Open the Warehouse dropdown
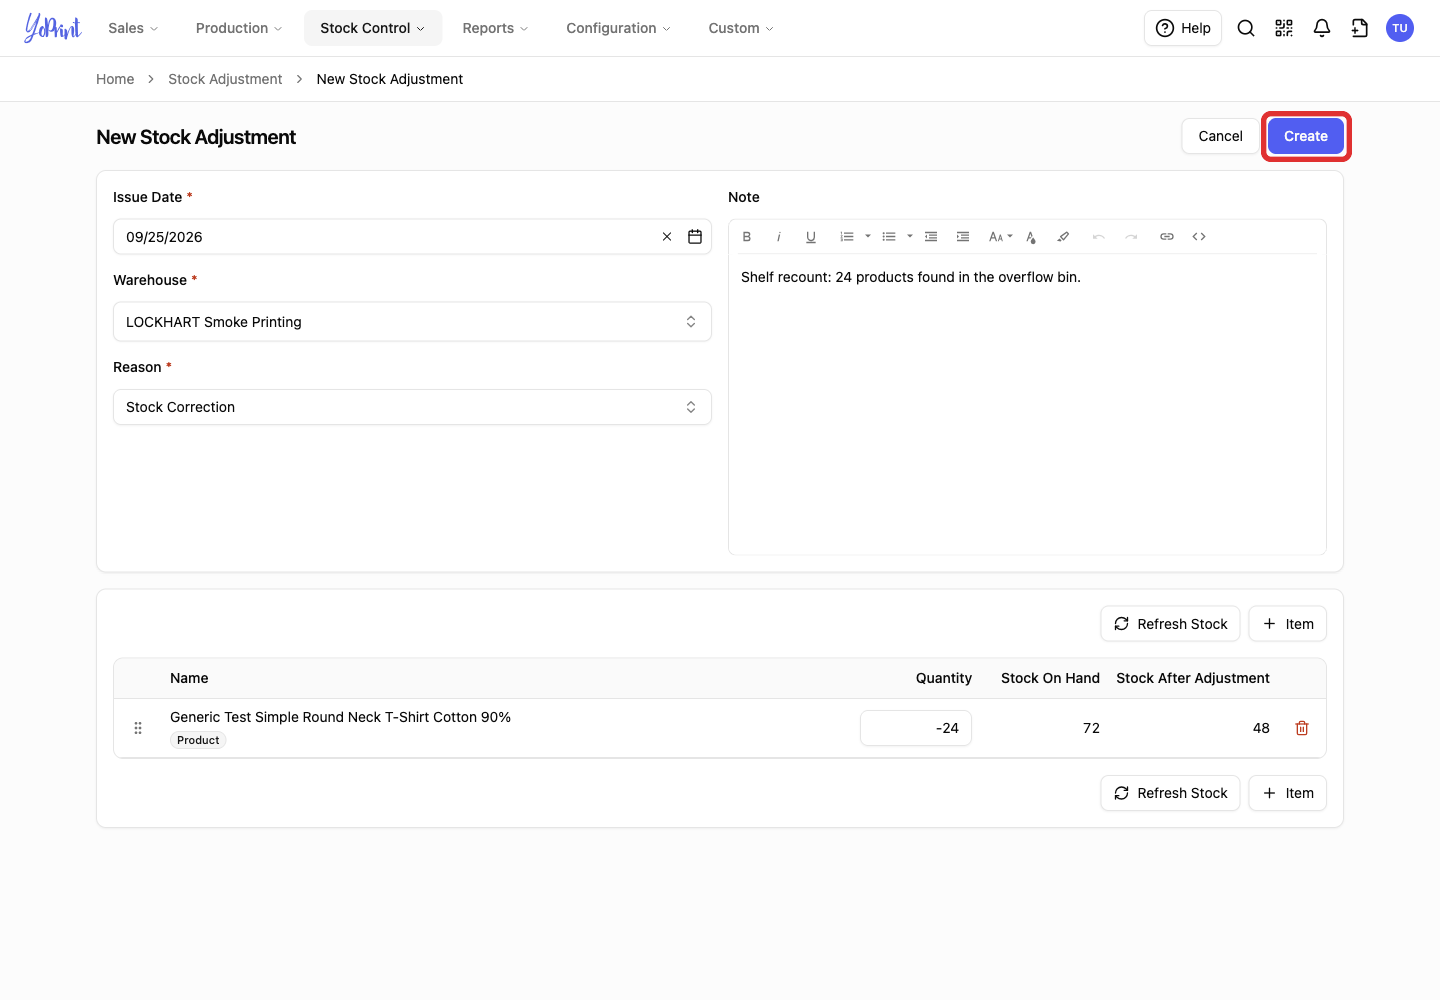Image resolution: width=1440 pixels, height=1000 pixels. click(x=412, y=322)
